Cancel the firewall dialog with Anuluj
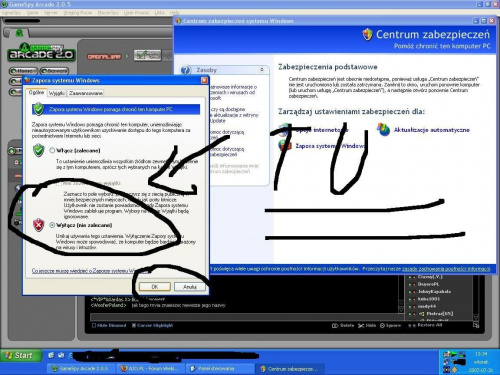This screenshot has height=375, width=500. [190, 287]
